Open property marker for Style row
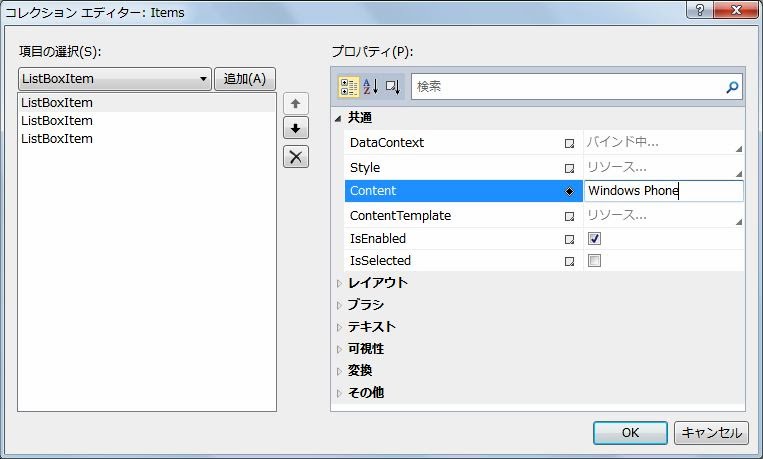Image resolution: width=763 pixels, height=459 pixels. click(569, 168)
